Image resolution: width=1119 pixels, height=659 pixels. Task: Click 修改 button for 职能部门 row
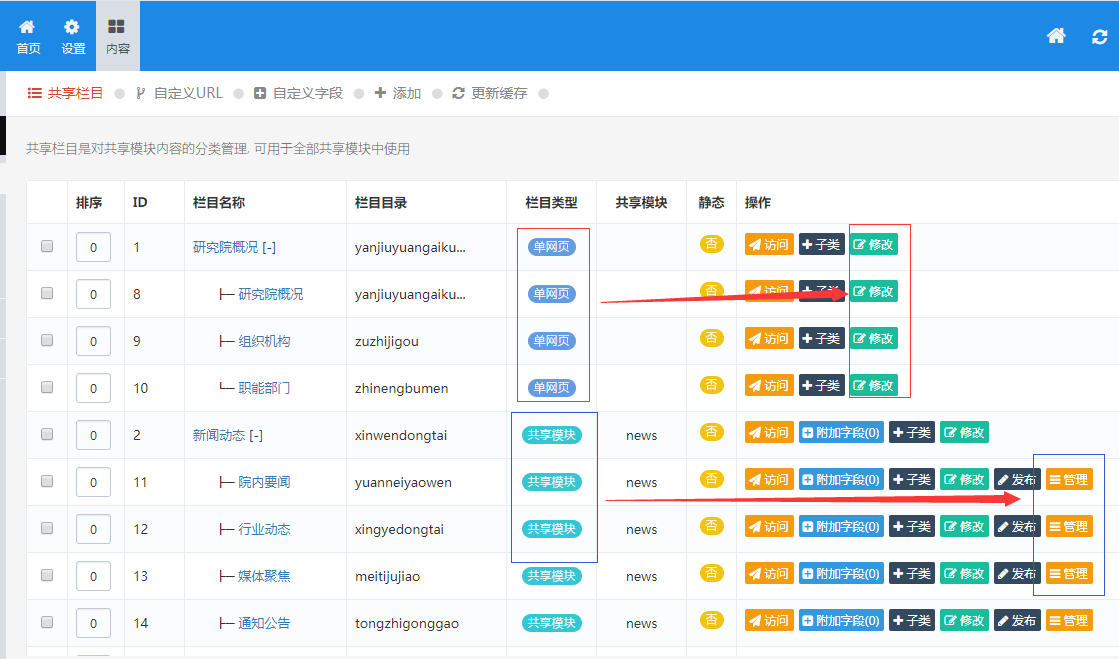pos(874,386)
